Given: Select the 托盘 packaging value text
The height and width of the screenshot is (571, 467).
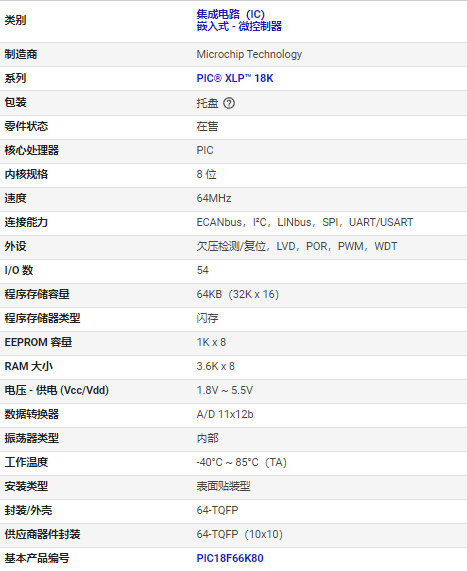Looking at the screenshot, I should pos(207,103).
